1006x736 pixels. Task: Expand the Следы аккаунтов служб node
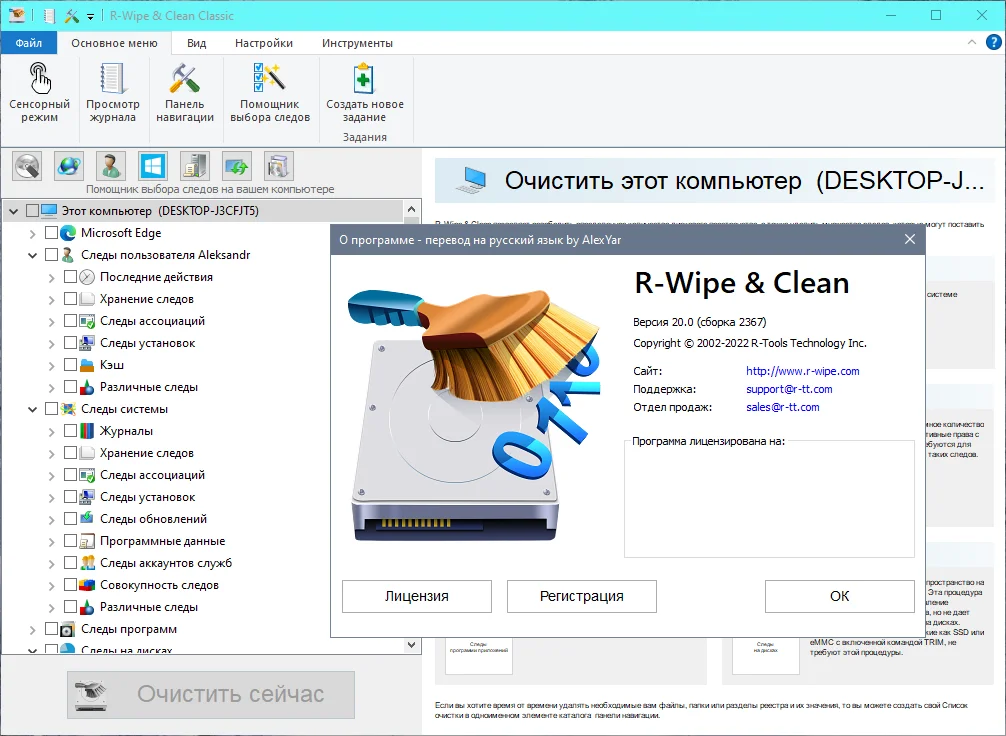pos(52,564)
